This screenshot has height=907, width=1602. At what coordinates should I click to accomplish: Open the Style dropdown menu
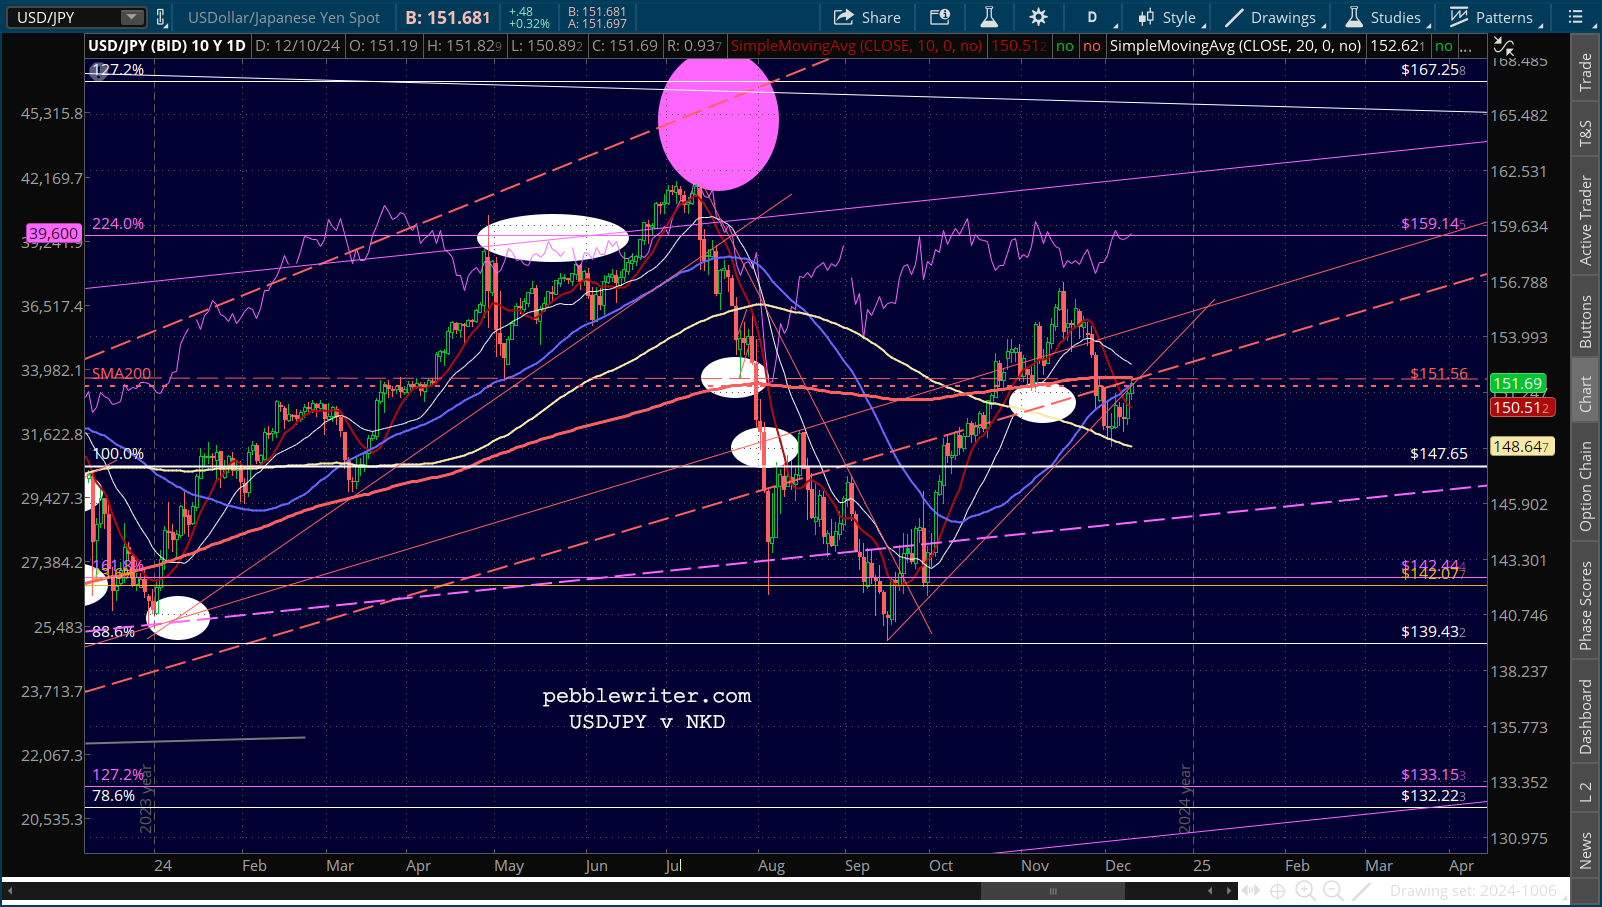[1171, 17]
